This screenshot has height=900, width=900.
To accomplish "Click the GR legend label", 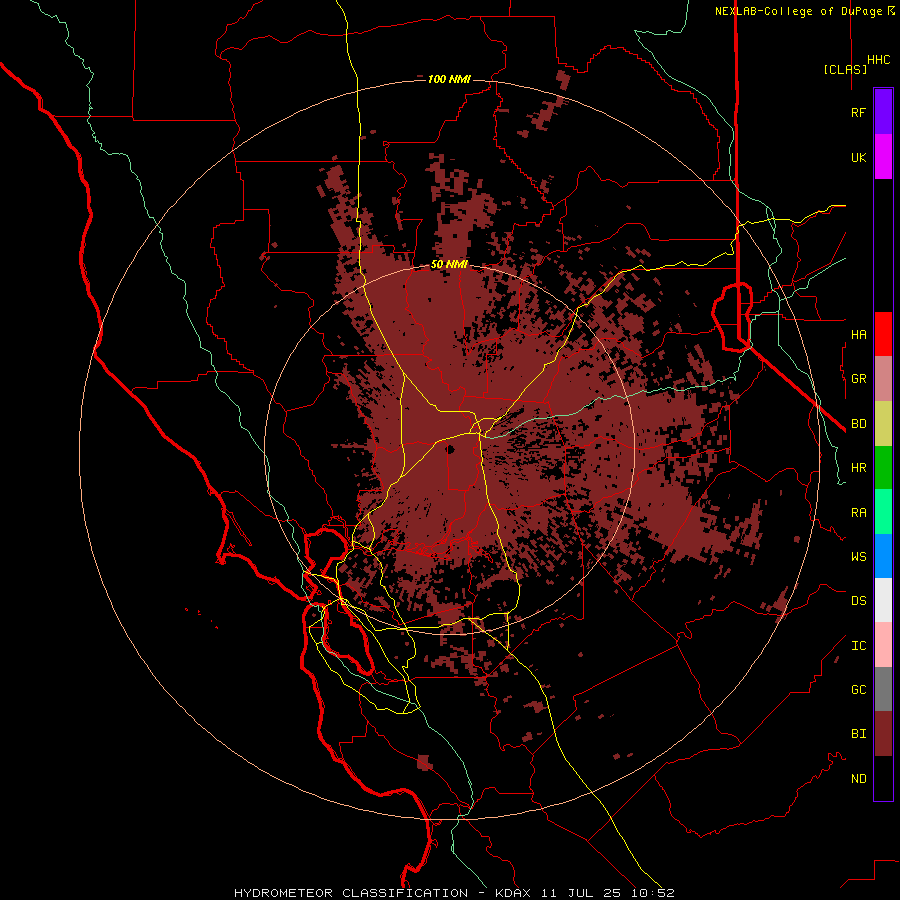I will pyautogui.click(x=858, y=379).
